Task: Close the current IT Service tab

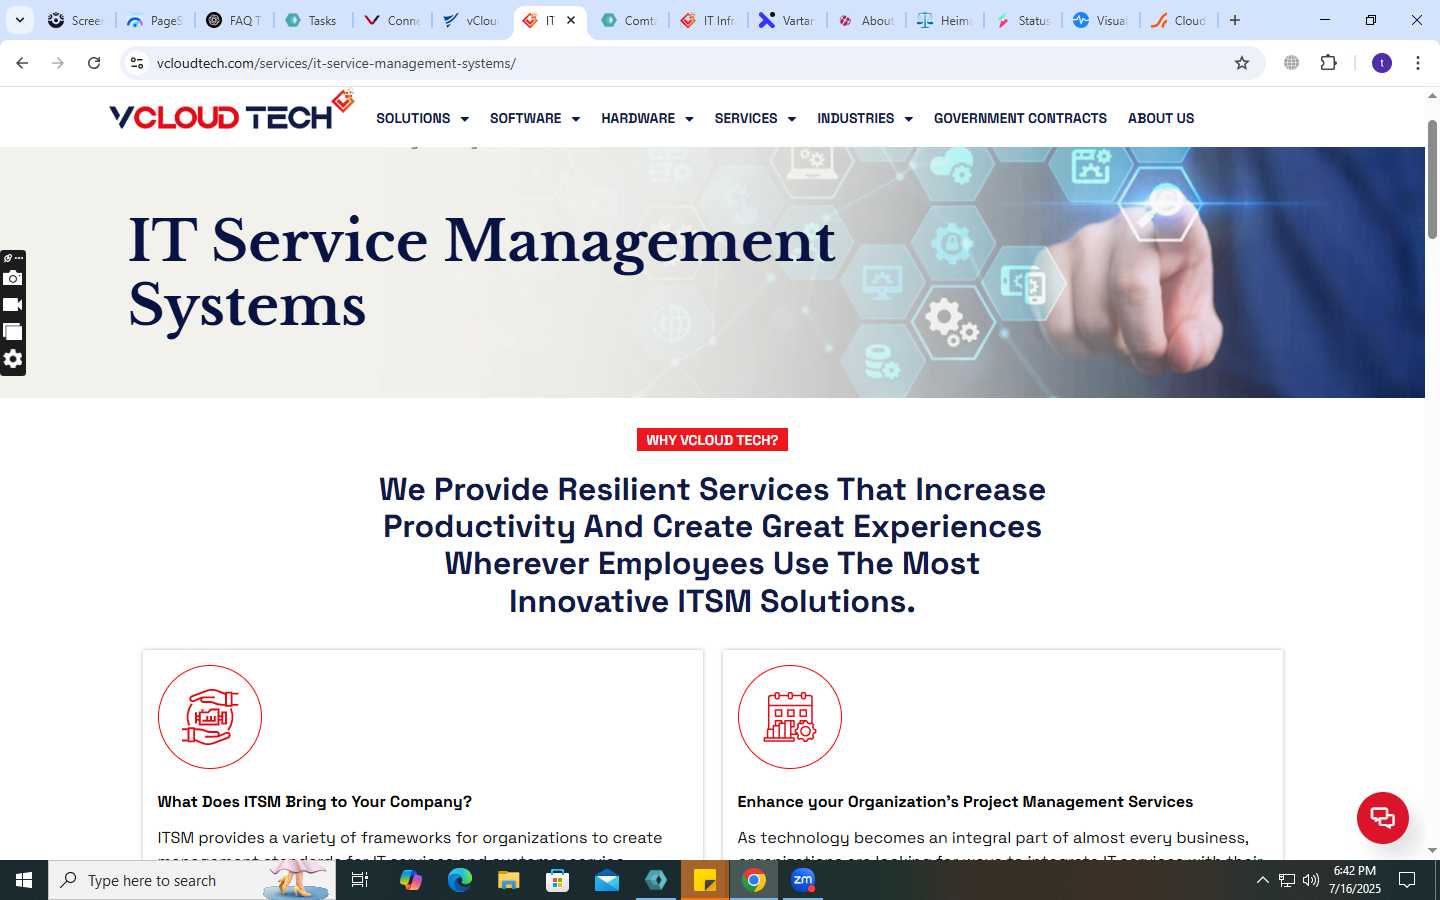Action: click(x=571, y=20)
